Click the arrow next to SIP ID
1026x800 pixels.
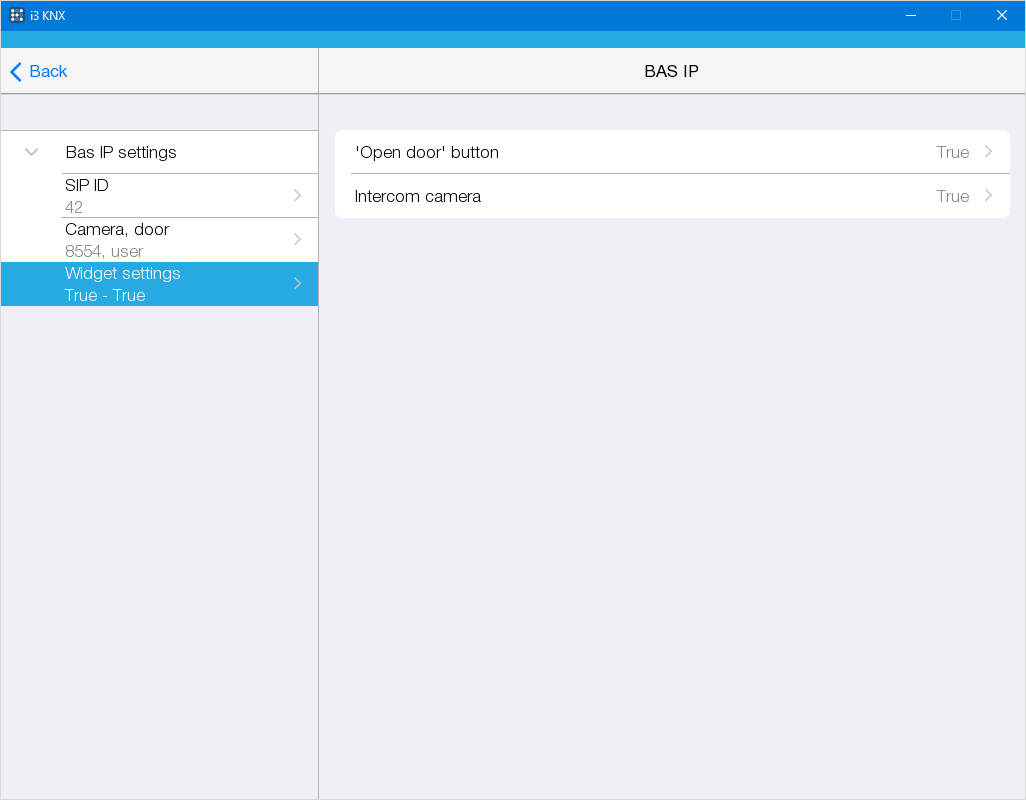297,195
